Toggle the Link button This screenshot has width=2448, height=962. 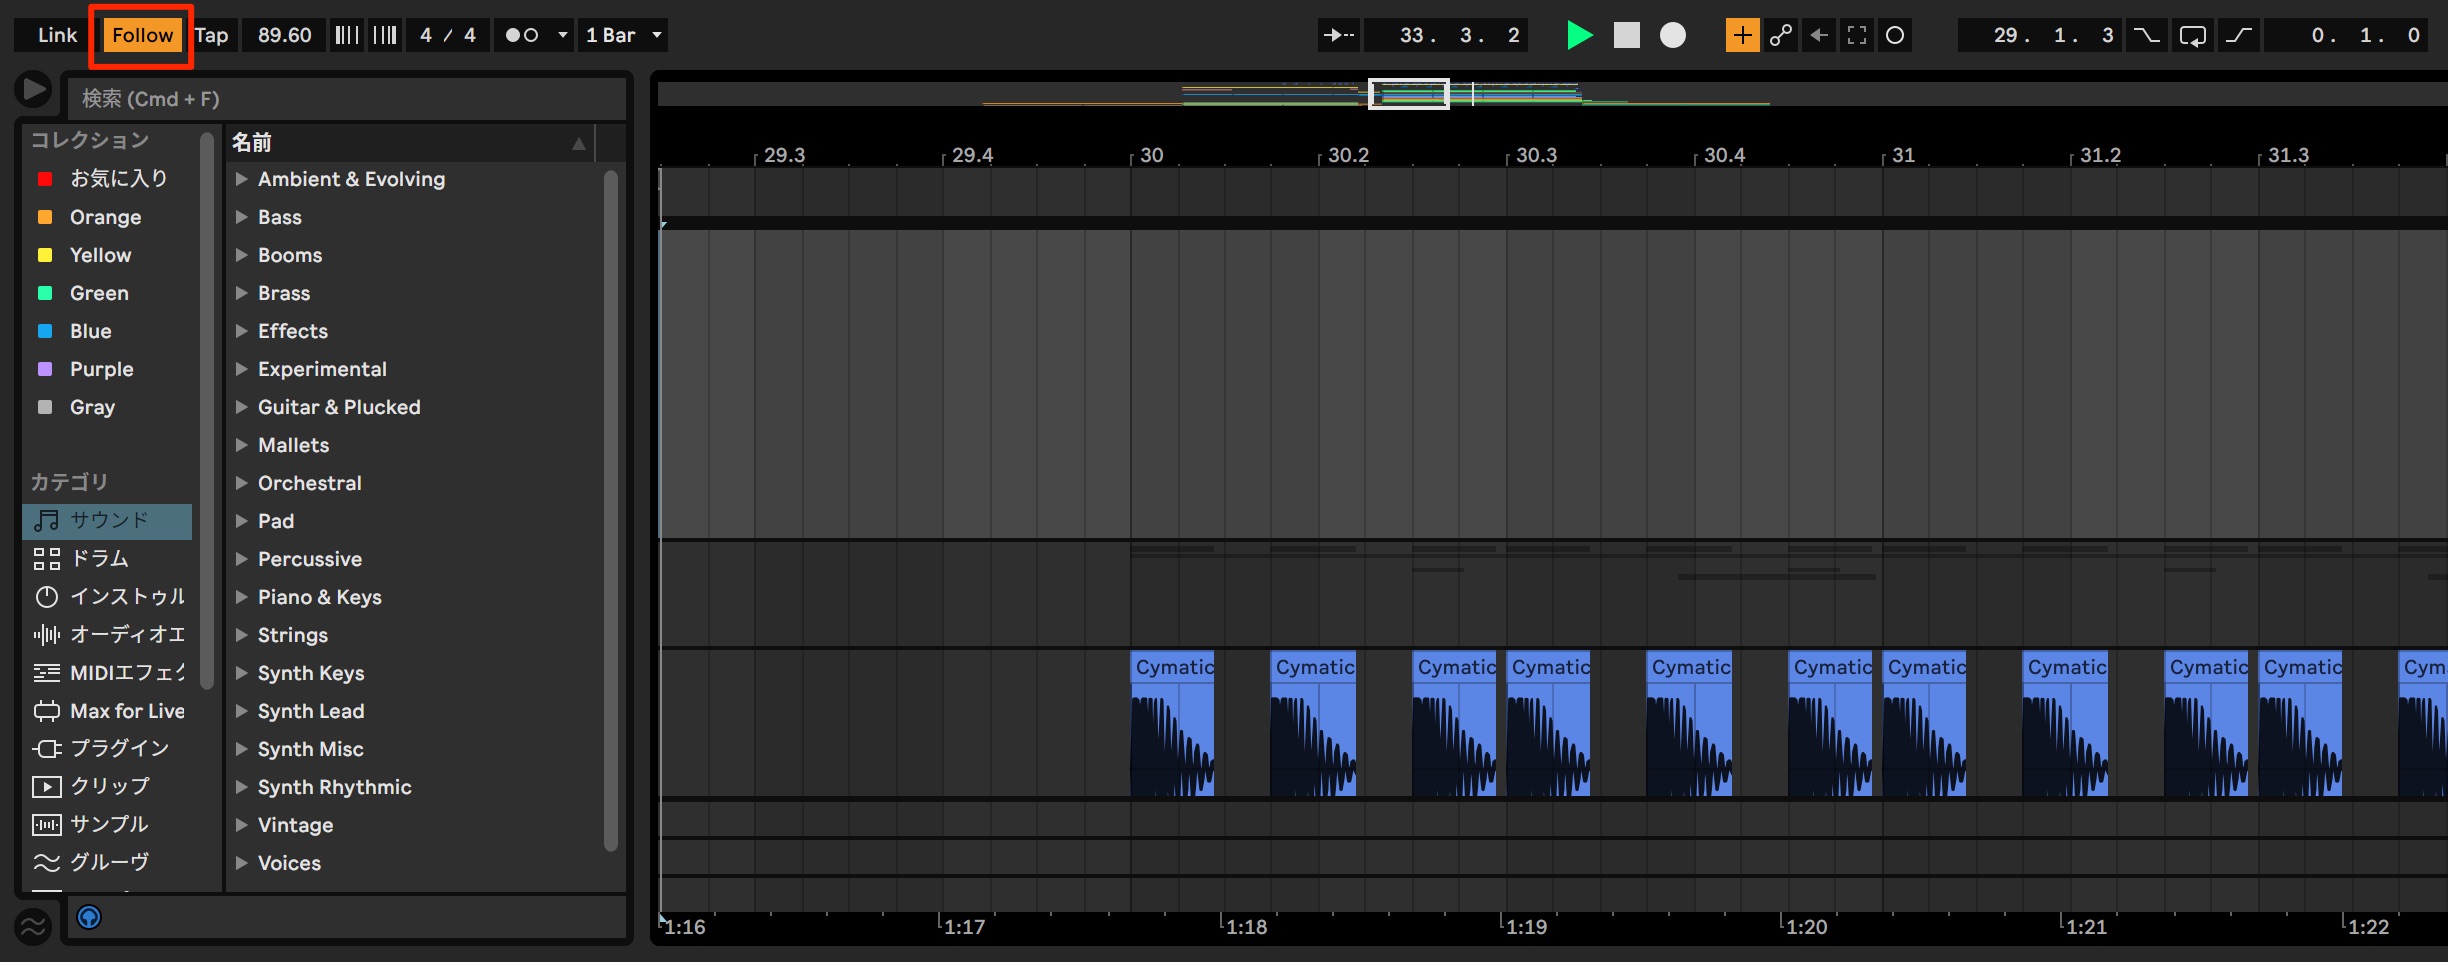(x=57, y=35)
